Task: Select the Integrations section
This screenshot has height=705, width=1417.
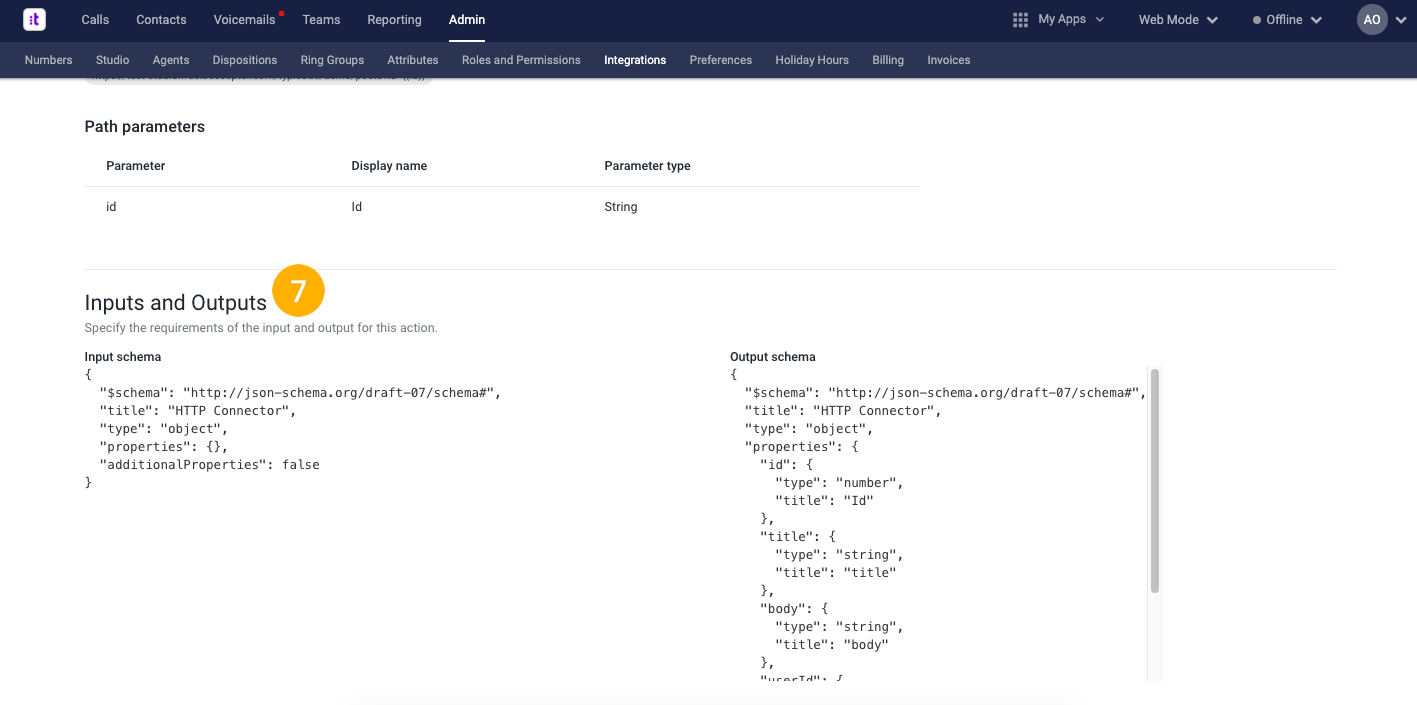Action: point(635,60)
